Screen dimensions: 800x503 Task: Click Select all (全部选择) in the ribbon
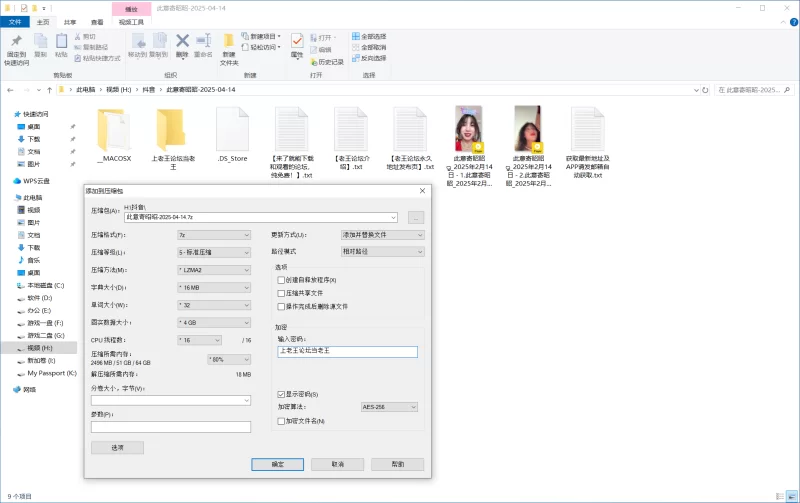[369, 37]
